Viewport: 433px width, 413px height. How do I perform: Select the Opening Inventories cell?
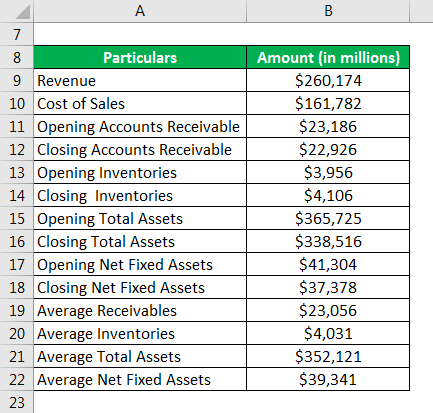pyautogui.click(x=140, y=172)
